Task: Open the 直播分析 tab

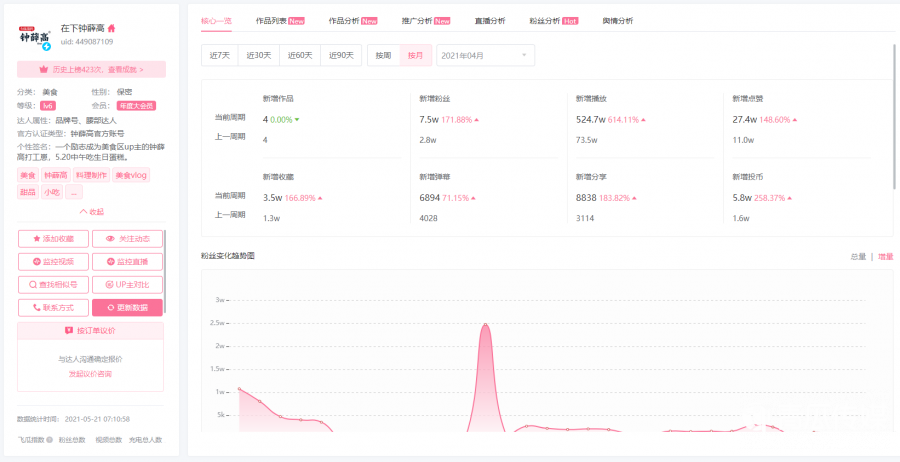Action: click(489, 21)
